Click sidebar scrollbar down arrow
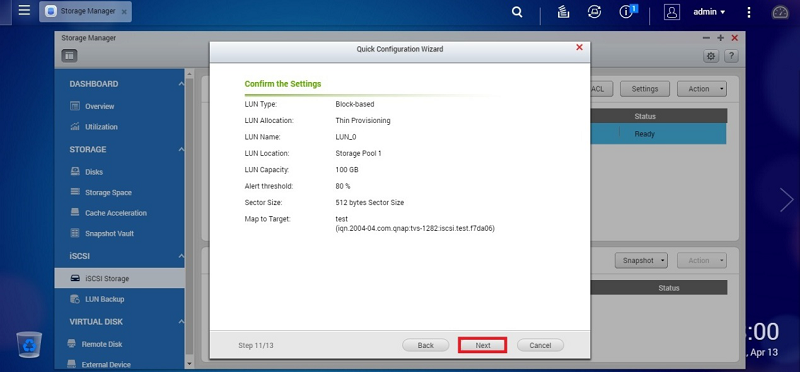 tap(189, 364)
